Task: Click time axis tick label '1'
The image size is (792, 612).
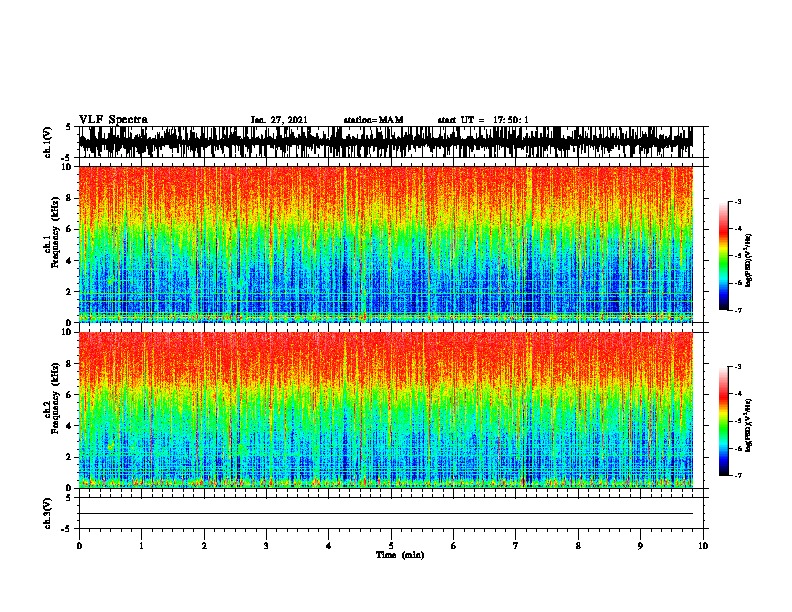Action: [x=141, y=546]
